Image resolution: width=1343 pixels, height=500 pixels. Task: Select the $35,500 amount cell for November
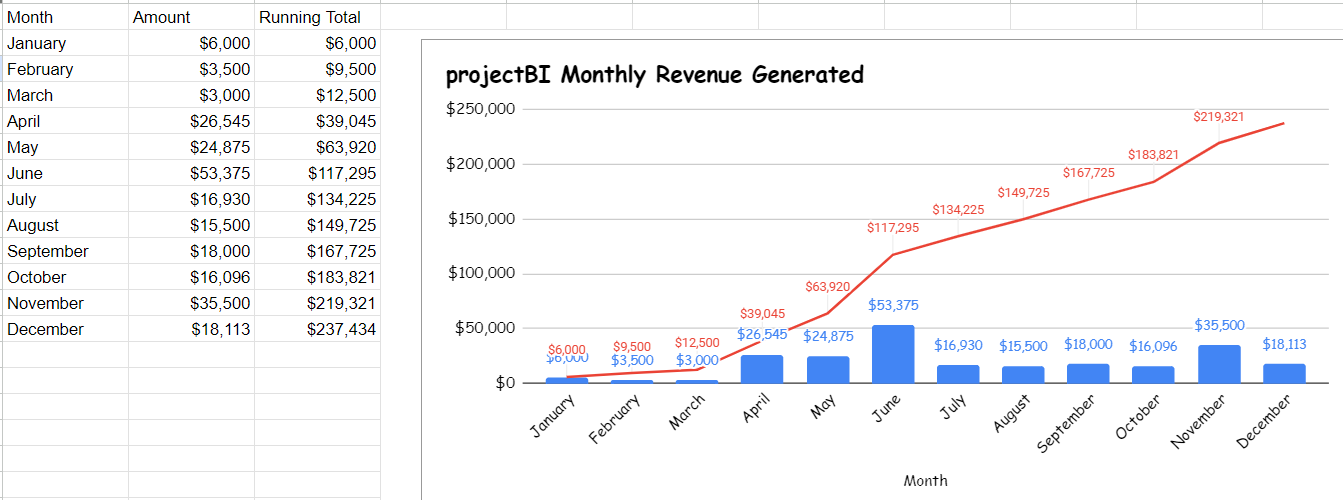coord(191,303)
